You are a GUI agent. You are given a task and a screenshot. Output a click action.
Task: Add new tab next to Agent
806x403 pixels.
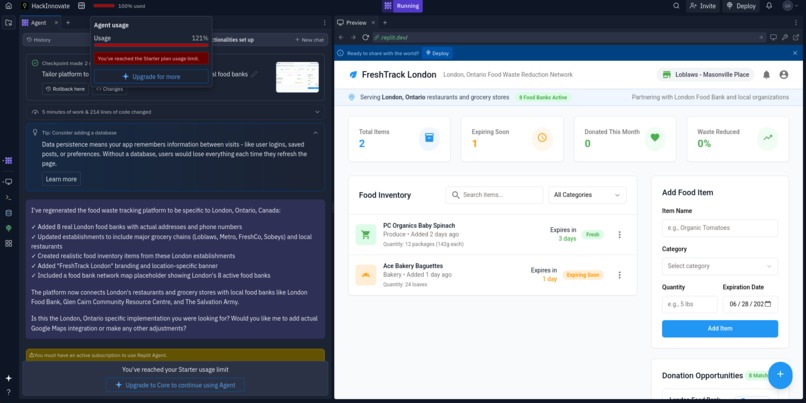coord(68,23)
